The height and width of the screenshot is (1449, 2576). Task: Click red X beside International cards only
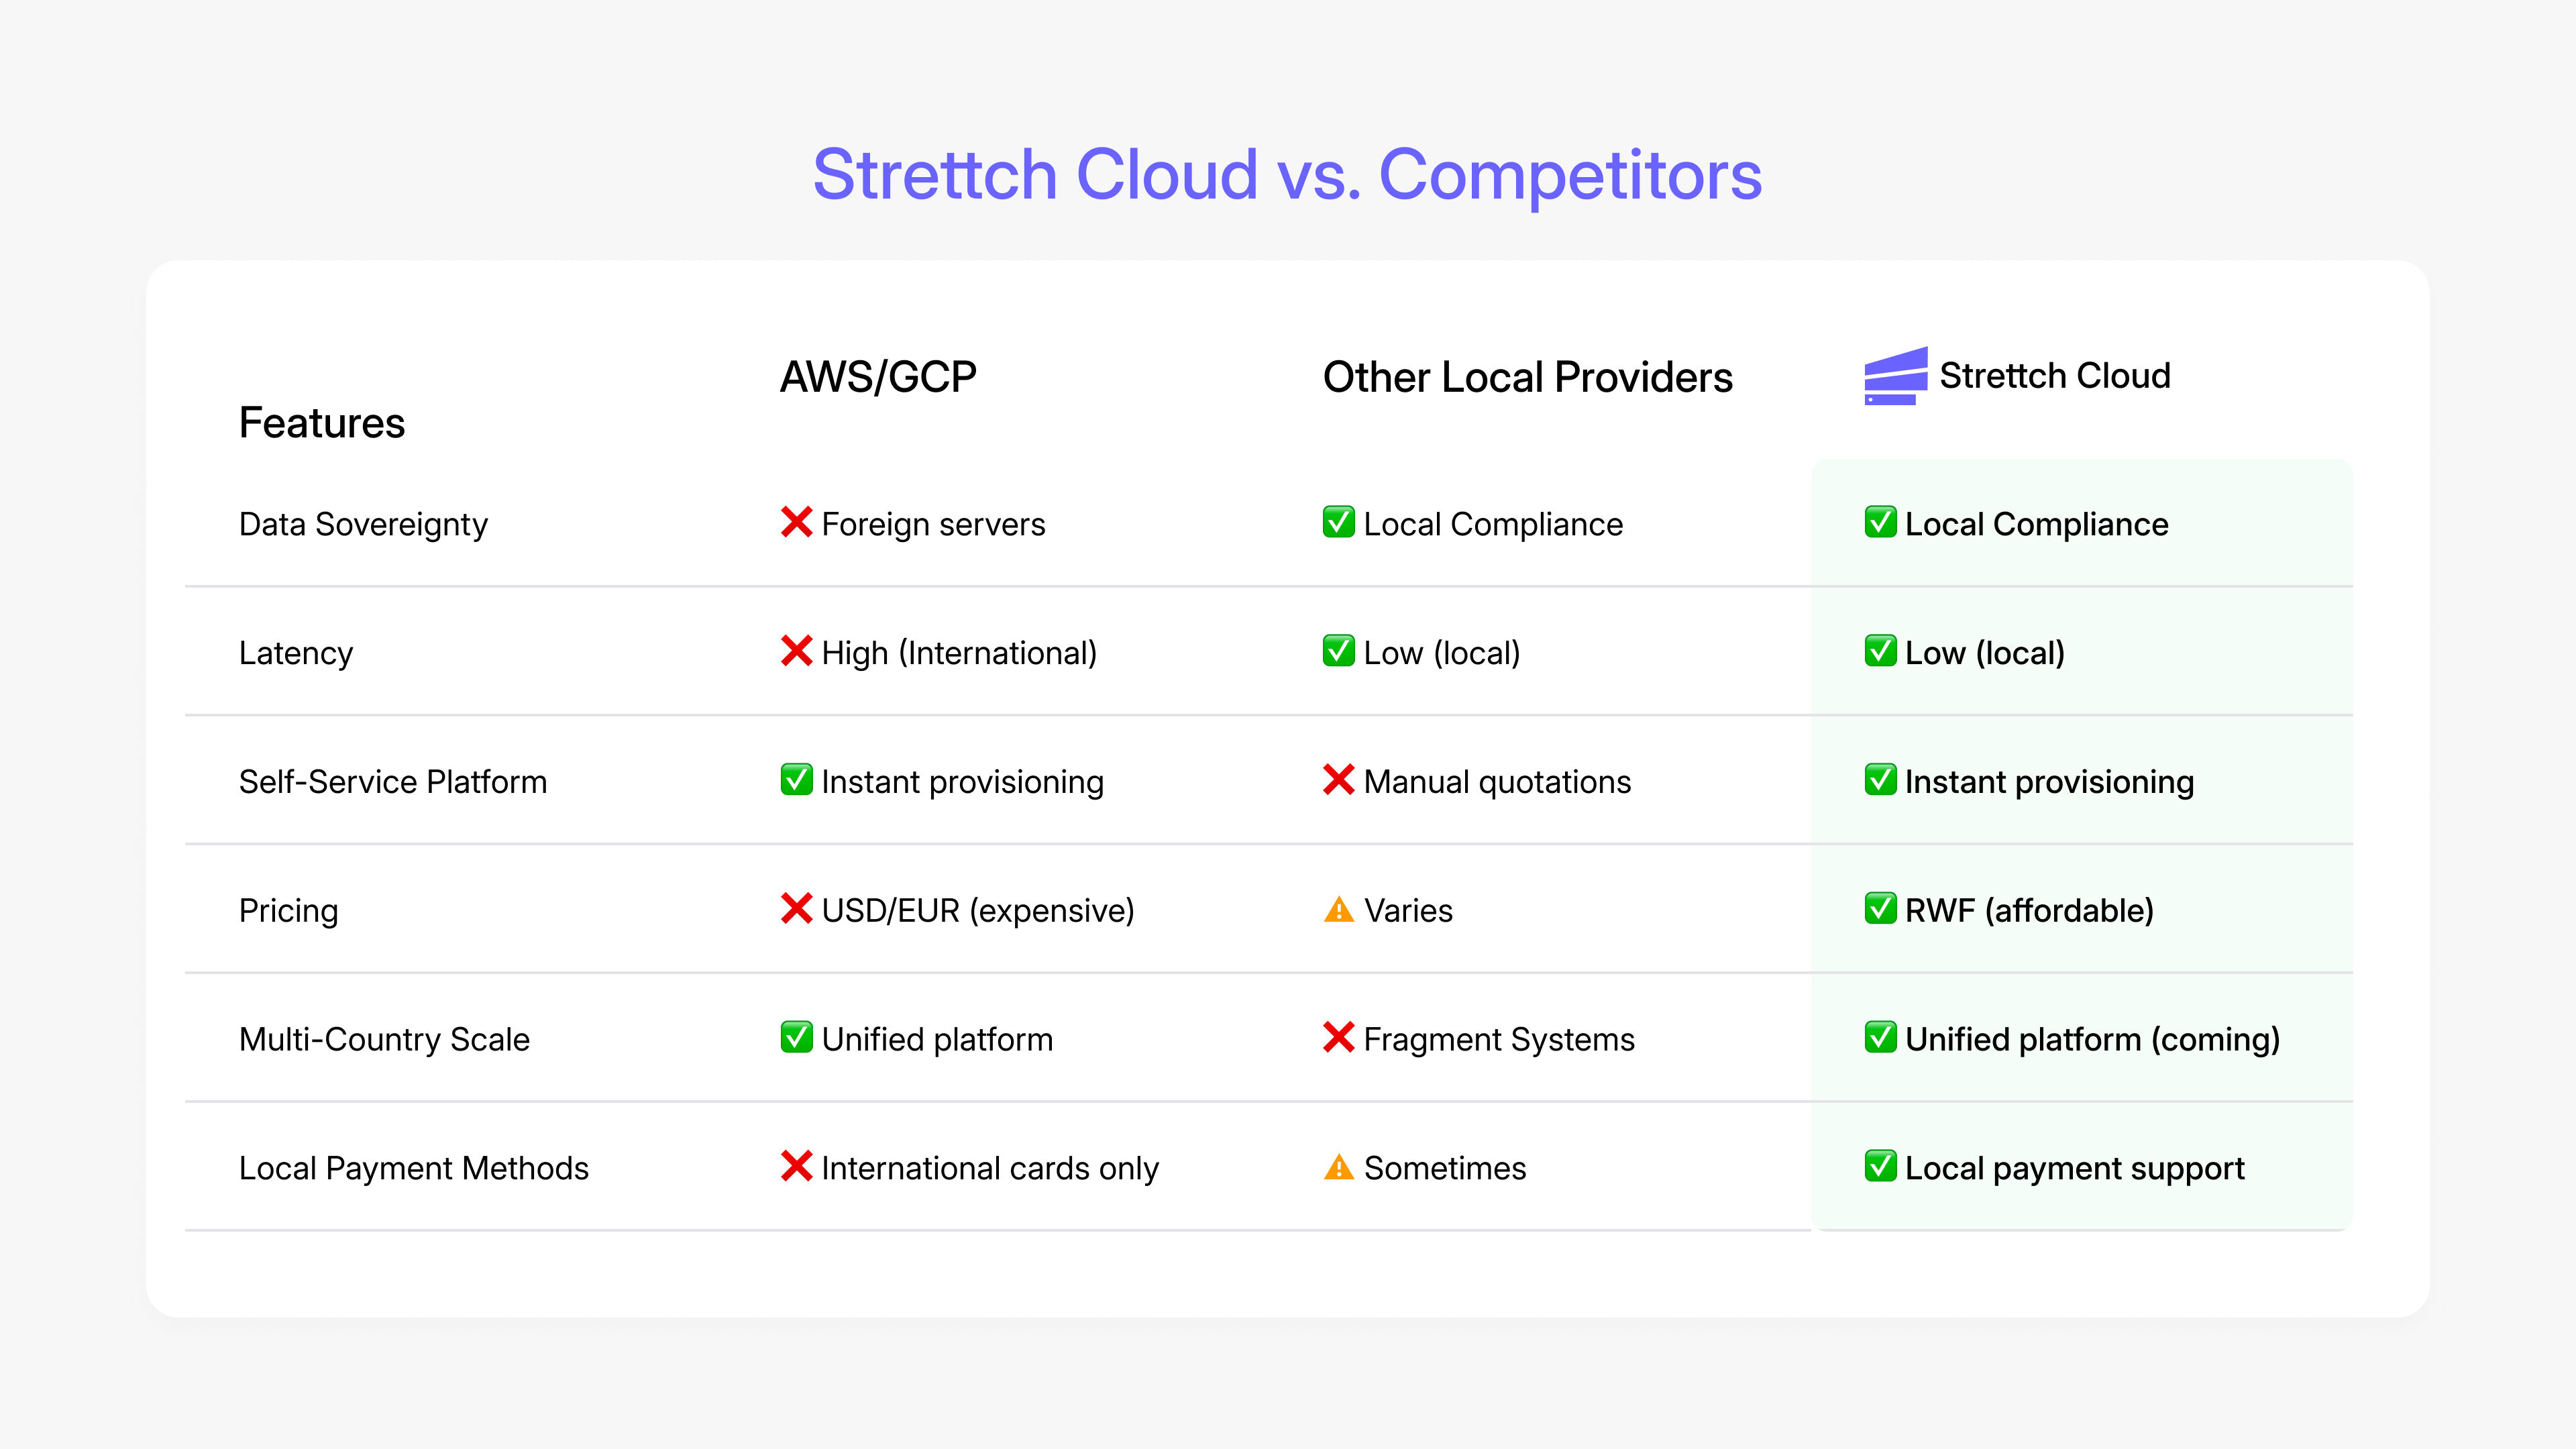click(x=796, y=1166)
